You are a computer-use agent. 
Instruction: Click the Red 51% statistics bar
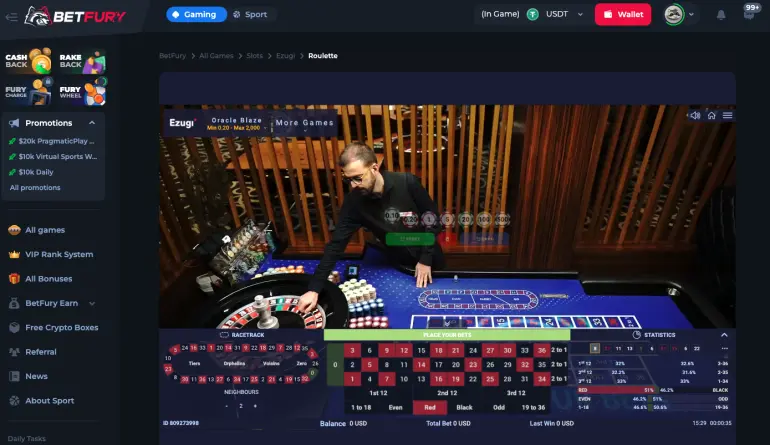[x=617, y=390]
